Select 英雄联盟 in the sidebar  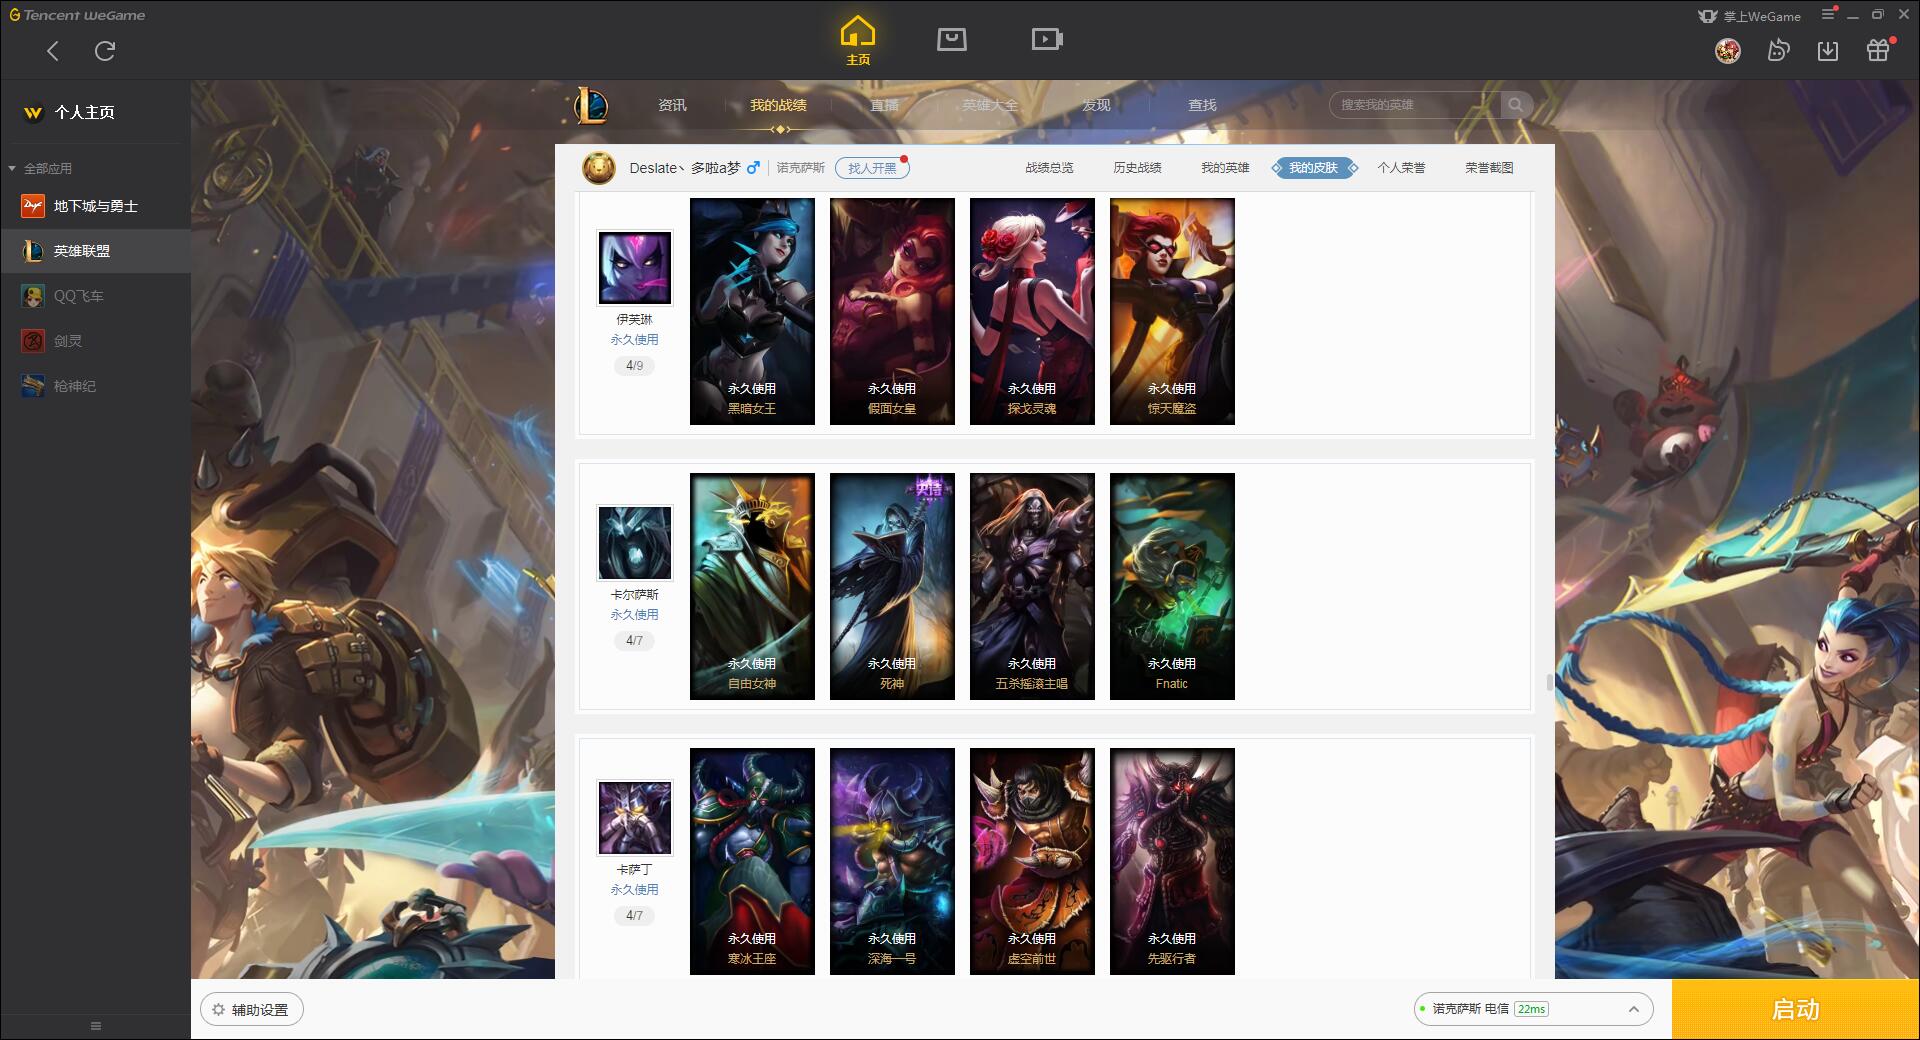point(95,251)
